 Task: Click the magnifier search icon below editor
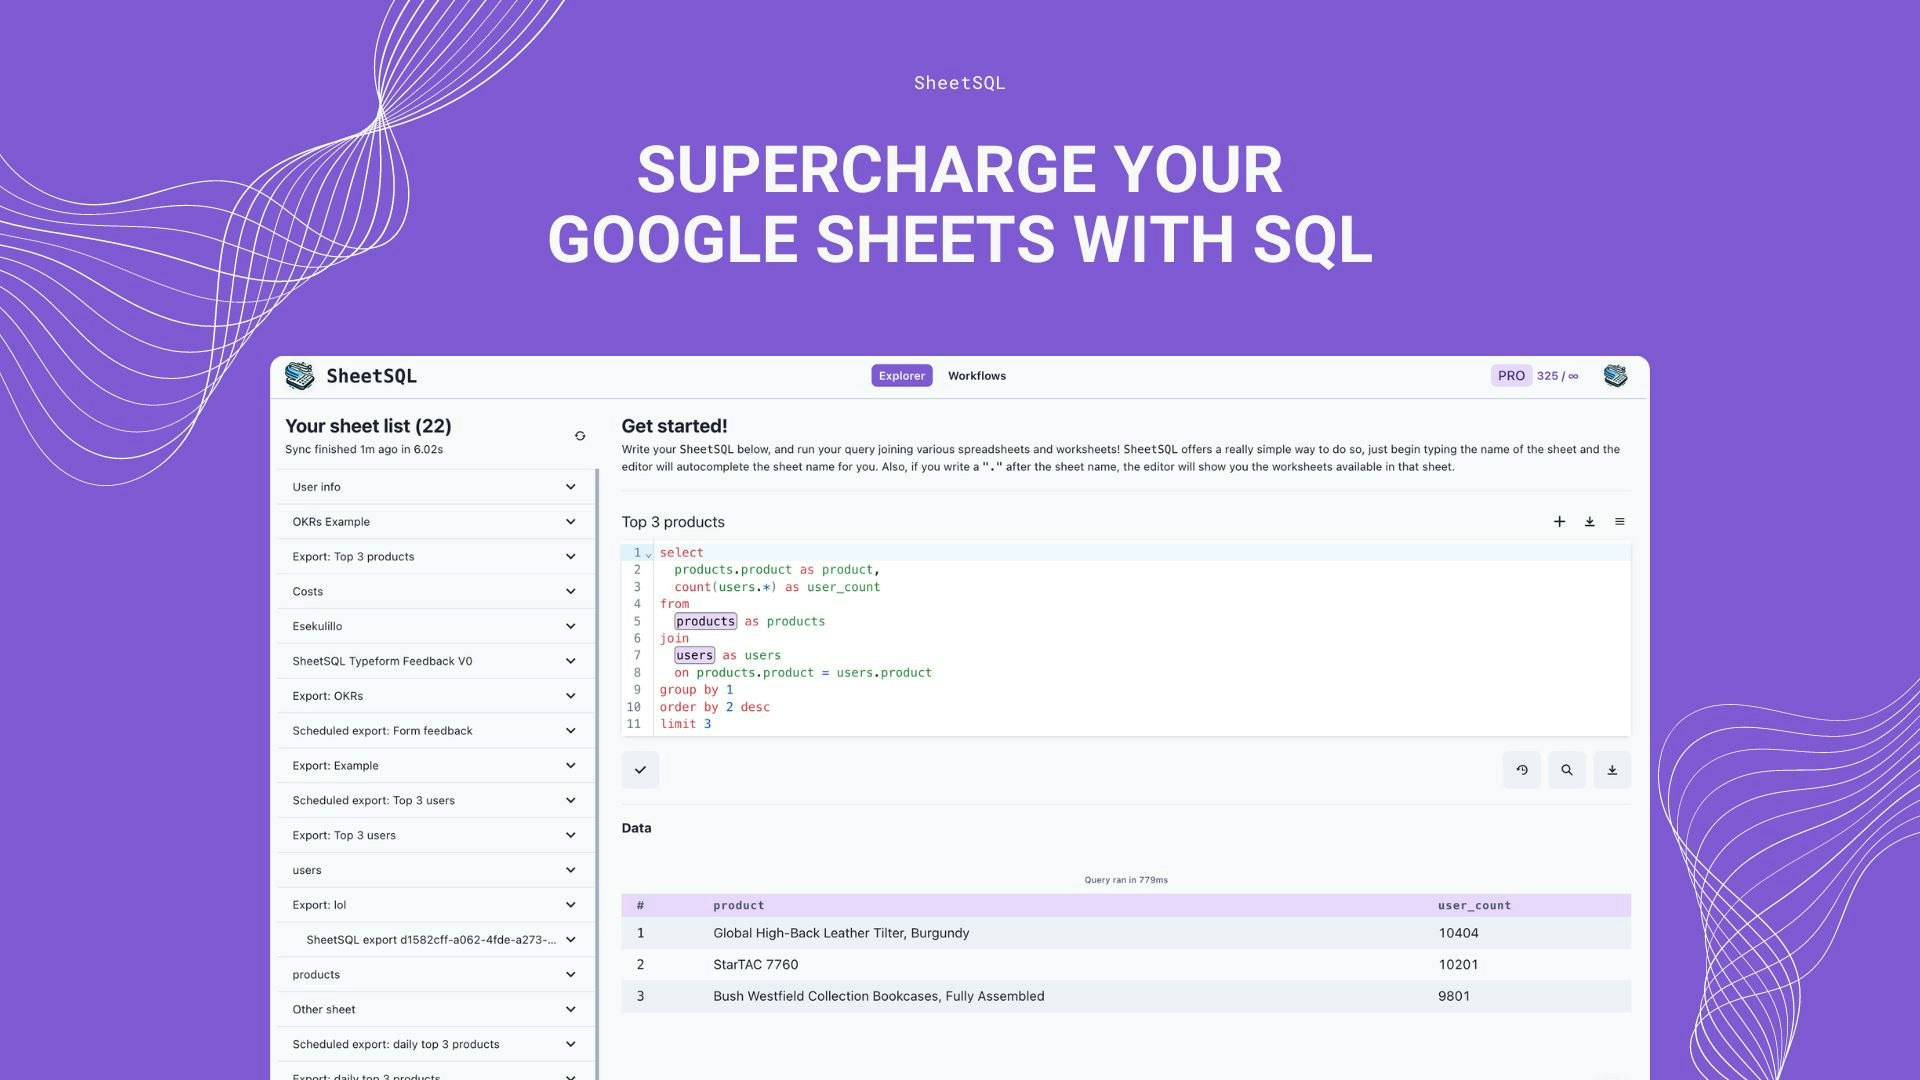click(x=1567, y=770)
